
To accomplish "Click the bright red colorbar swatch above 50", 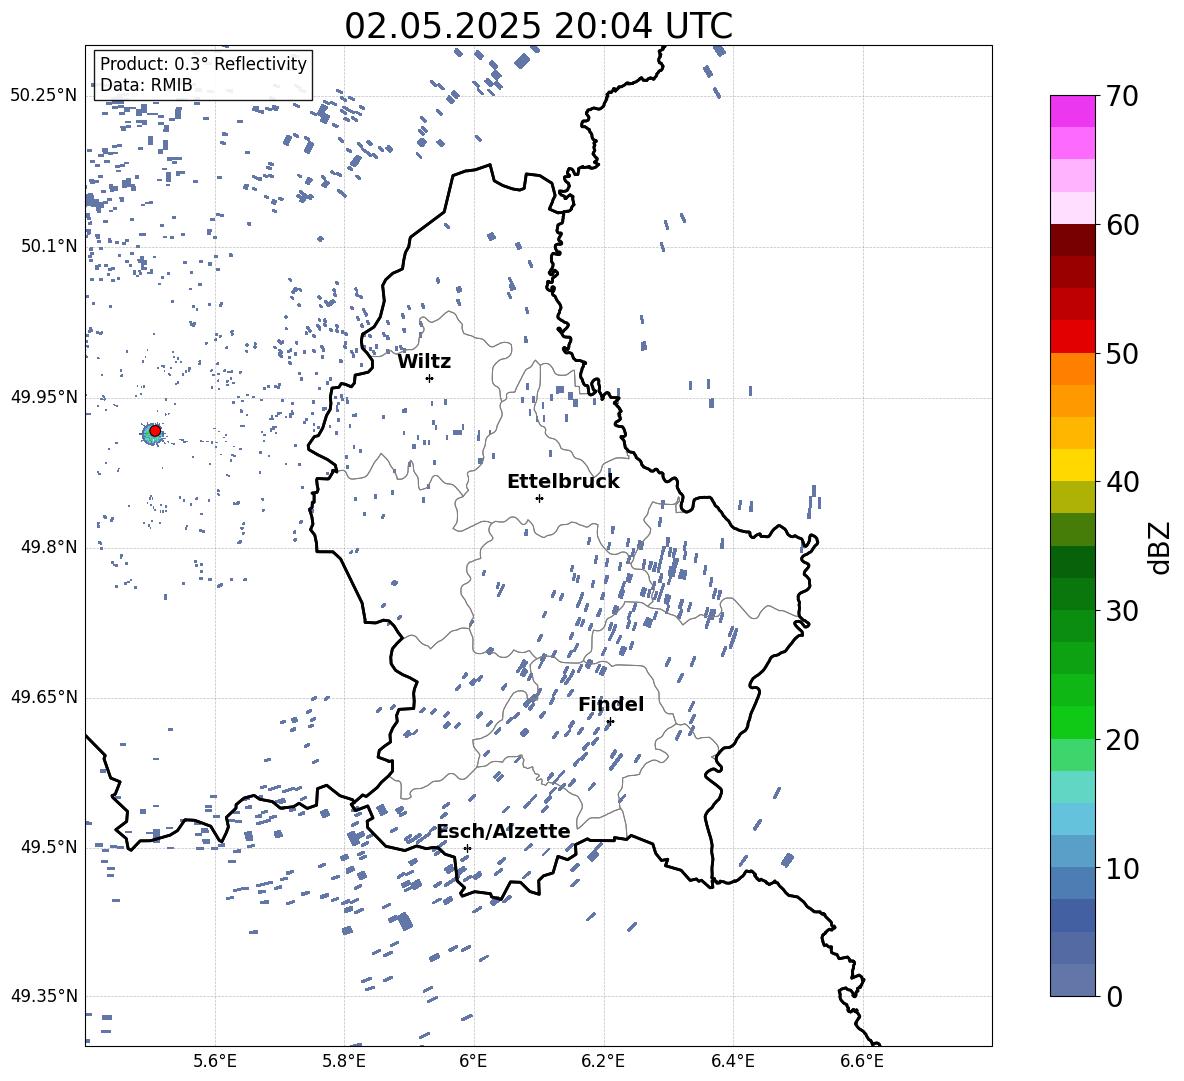I will click(1072, 337).
